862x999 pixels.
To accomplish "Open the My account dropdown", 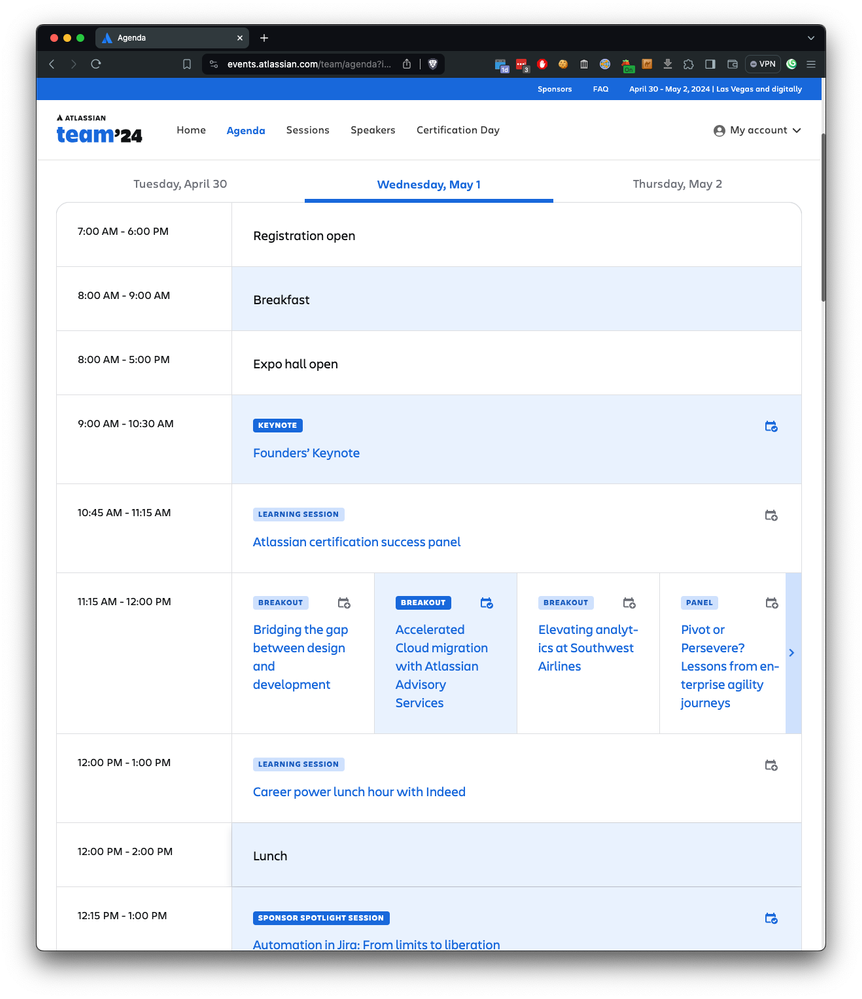I will (758, 131).
